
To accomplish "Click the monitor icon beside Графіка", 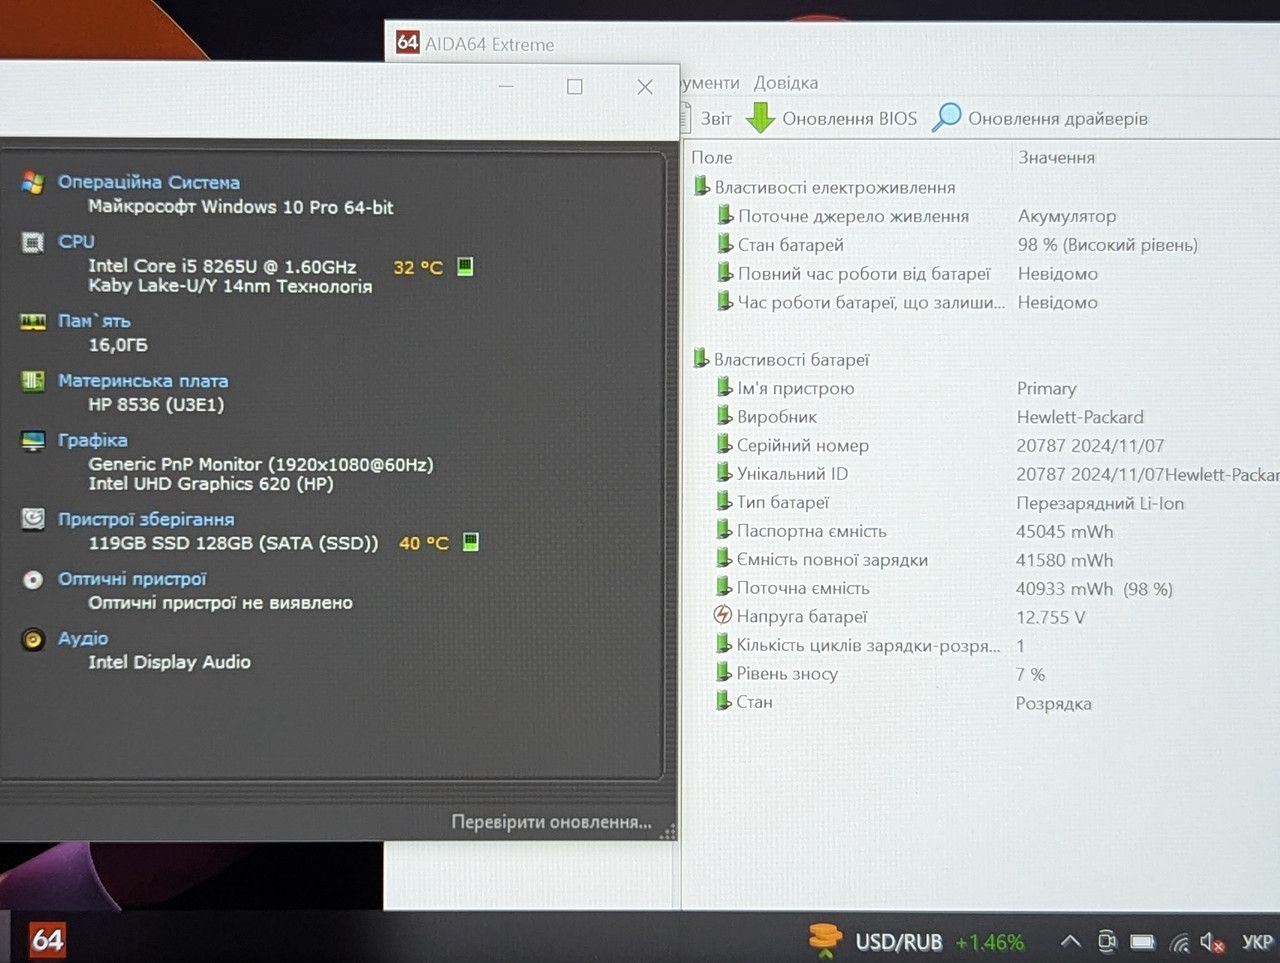I will point(33,440).
